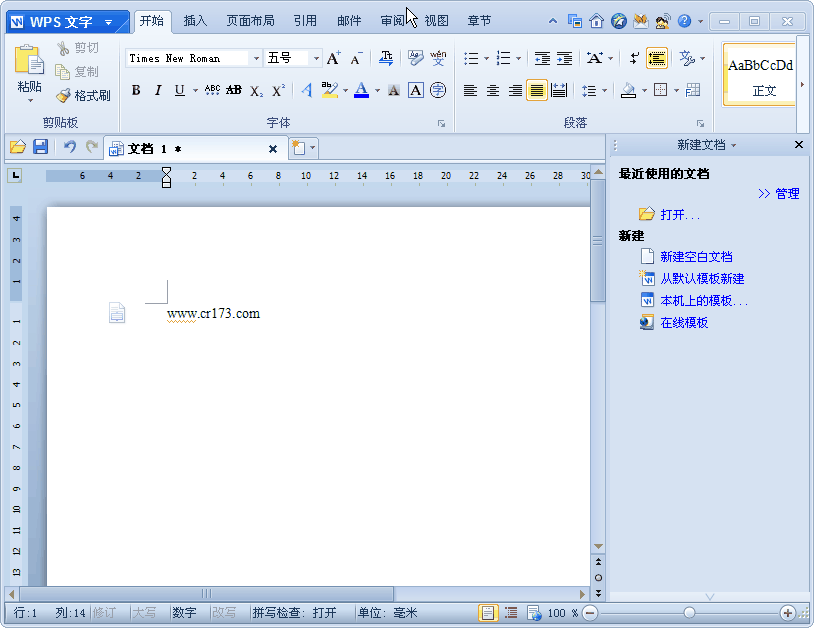Click the insert table grid icon
This screenshot has width=814, height=628.
693,90
